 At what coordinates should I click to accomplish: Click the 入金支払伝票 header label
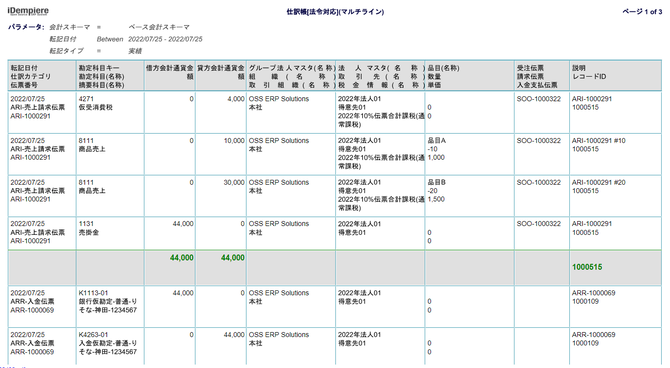click(x=537, y=85)
